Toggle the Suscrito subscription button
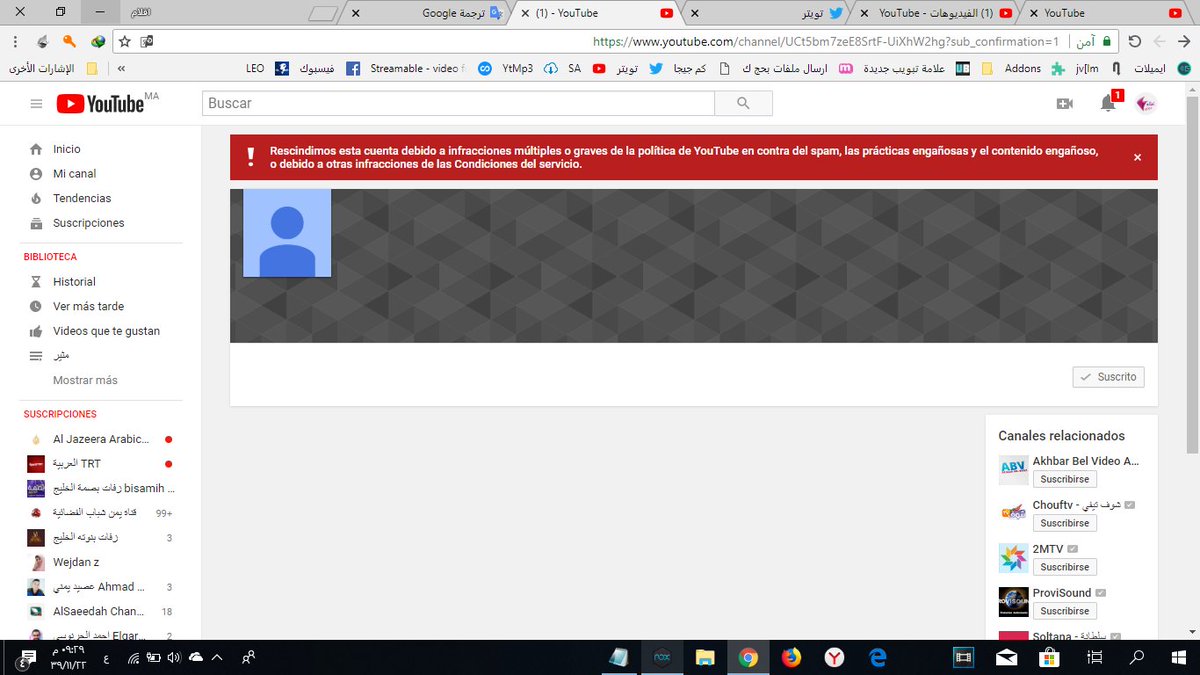 pos(1108,377)
